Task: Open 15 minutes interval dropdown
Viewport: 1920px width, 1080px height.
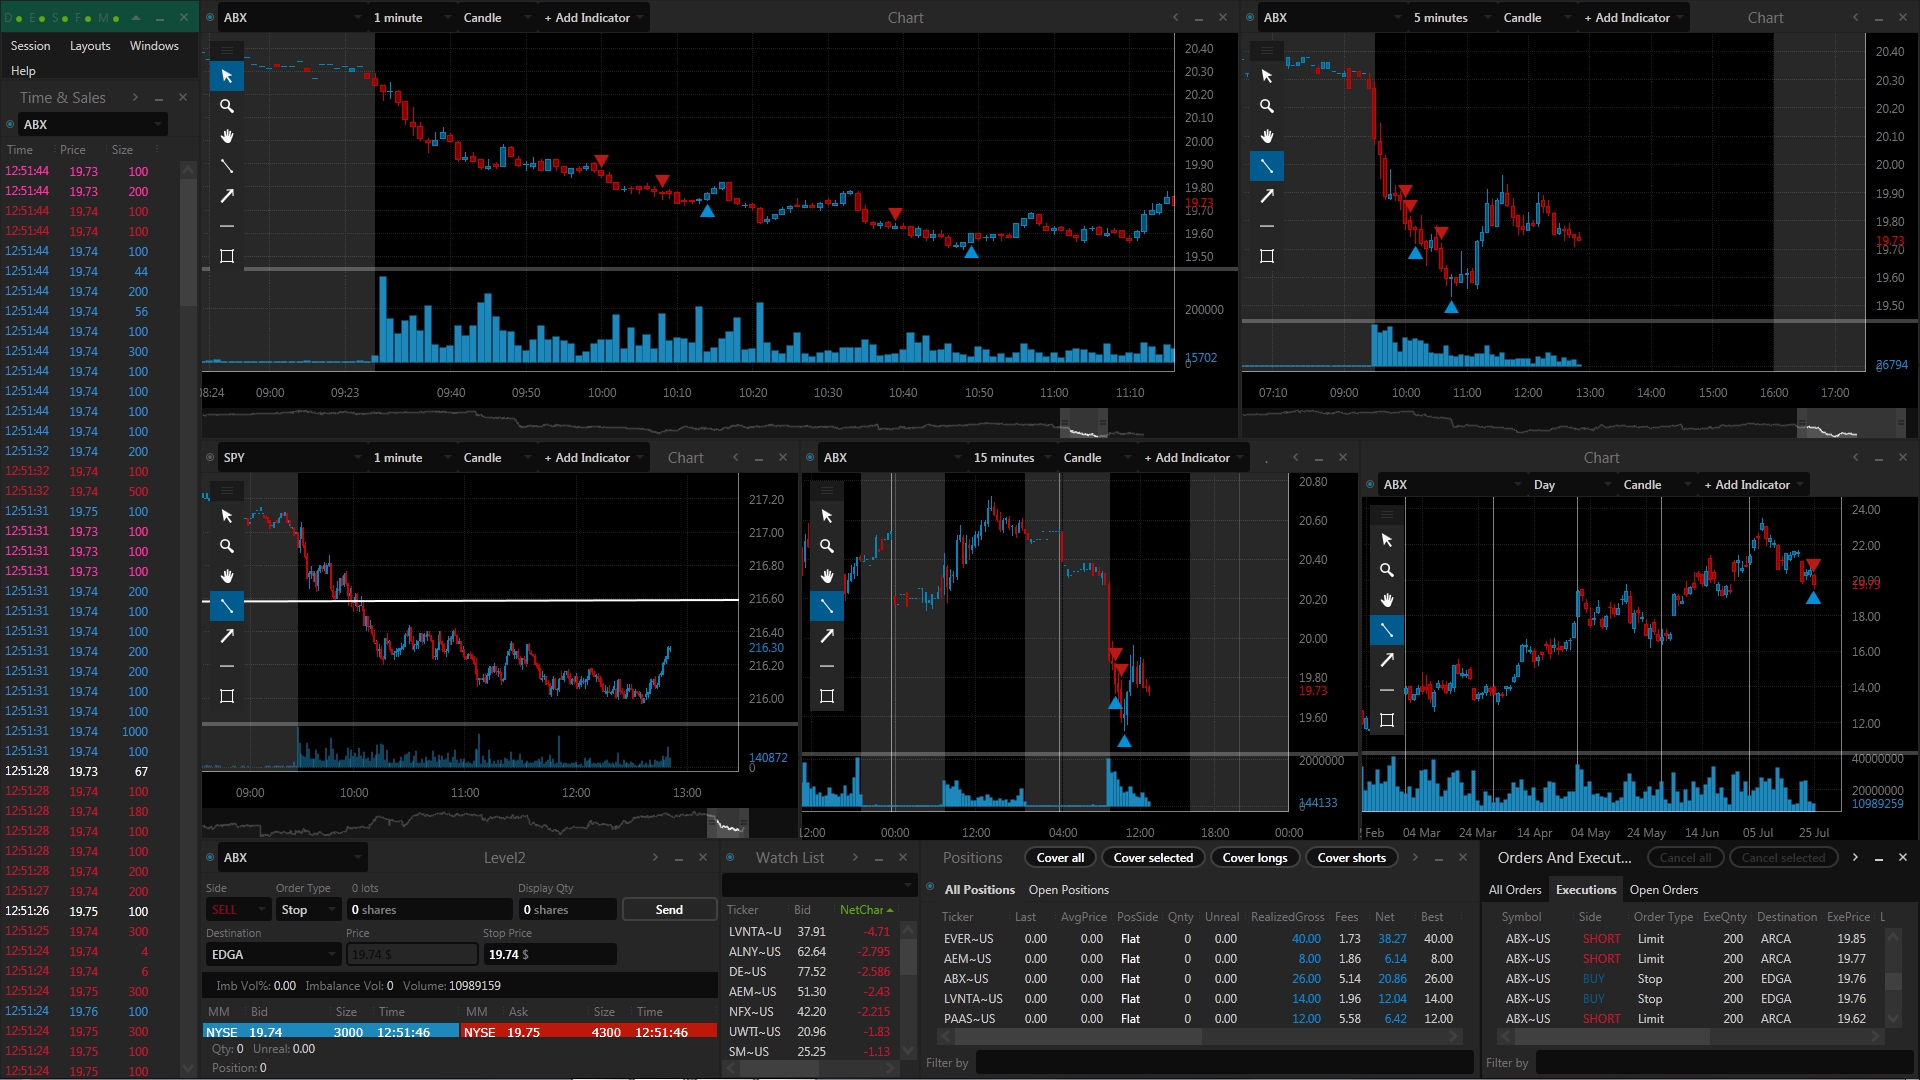Action: (x=1013, y=458)
